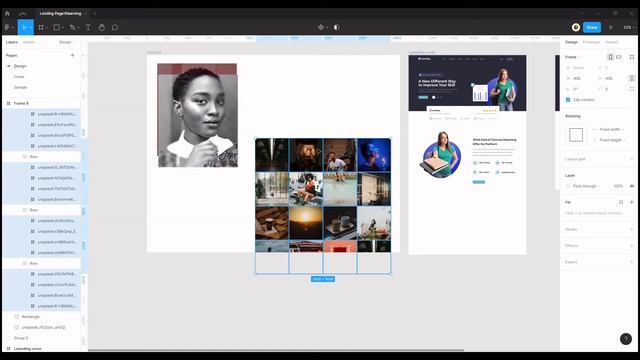
Task: Select the Comment tool
Action: pos(115,27)
